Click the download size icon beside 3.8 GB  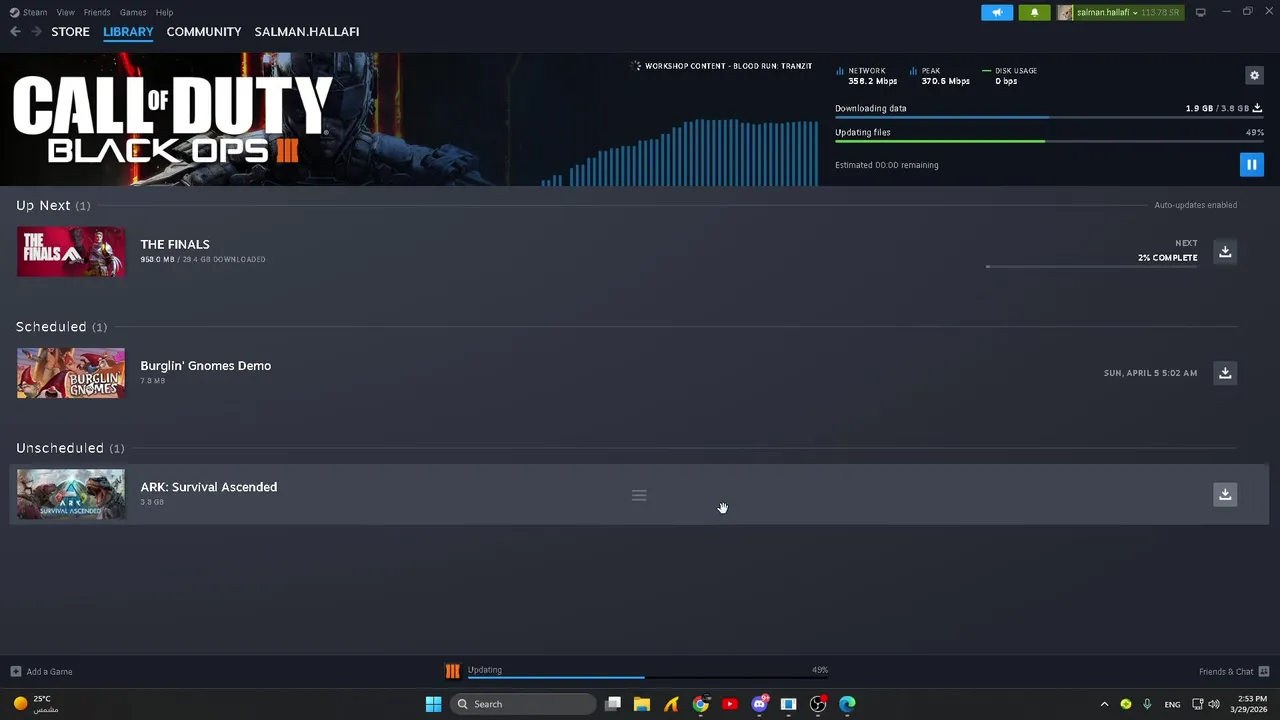(x=1257, y=108)
